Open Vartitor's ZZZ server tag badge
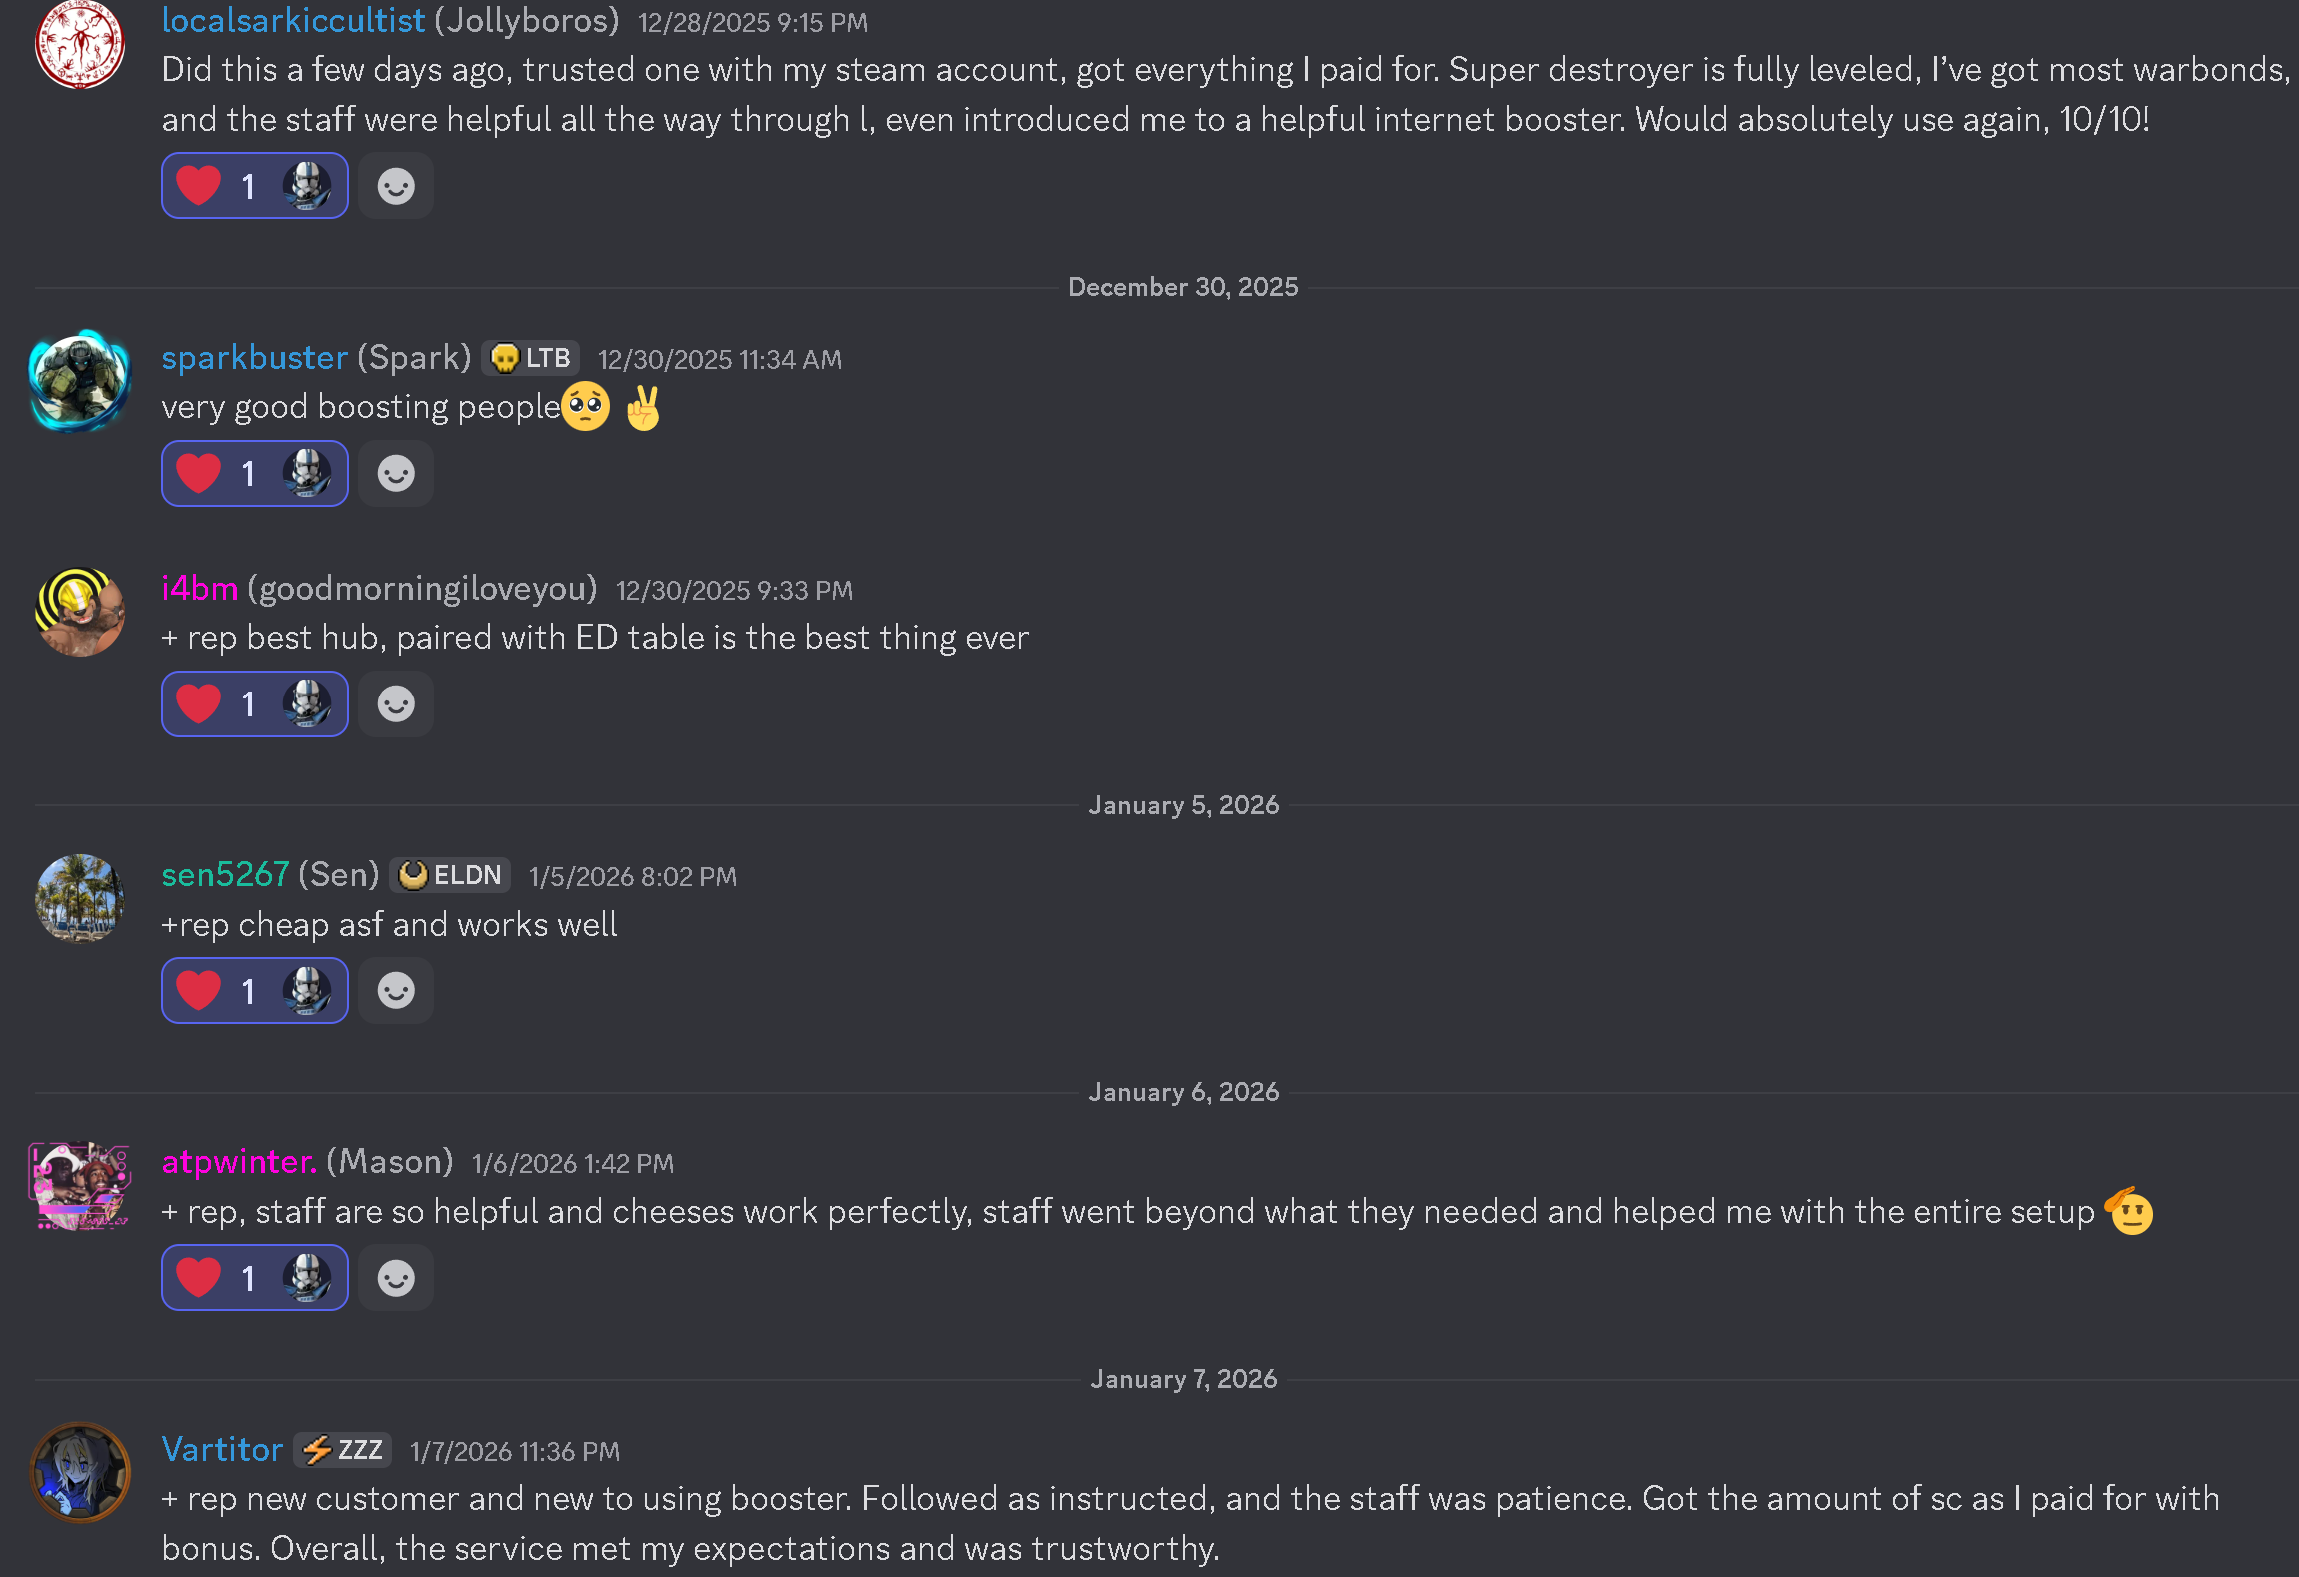Image resolution: width=2299 pixels, height=1577 pixels. pyautogui.click(x=342, y=1450)
